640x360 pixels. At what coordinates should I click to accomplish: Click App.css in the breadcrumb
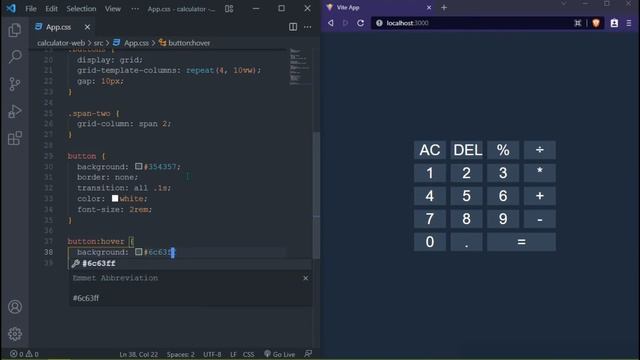136,43
